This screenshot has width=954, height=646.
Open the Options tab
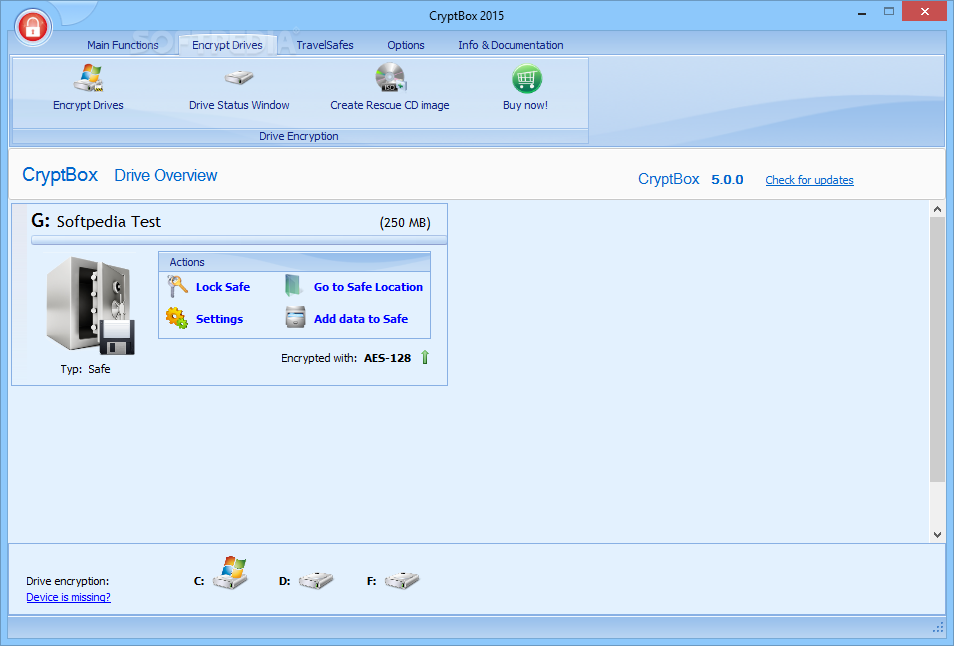[x=406, y=45]
